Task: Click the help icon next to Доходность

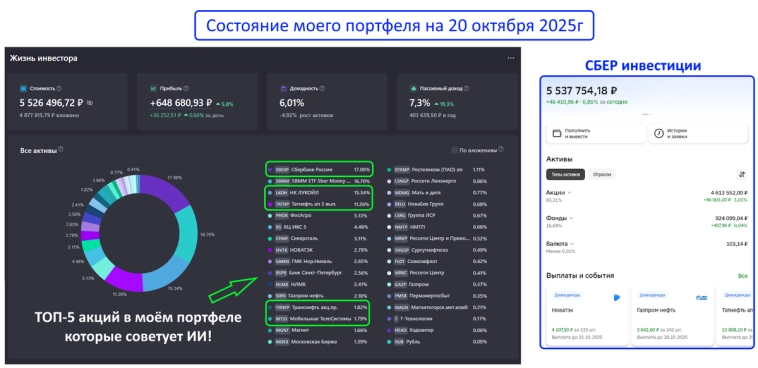Action: pyautogui.click(x=322, y=88)
